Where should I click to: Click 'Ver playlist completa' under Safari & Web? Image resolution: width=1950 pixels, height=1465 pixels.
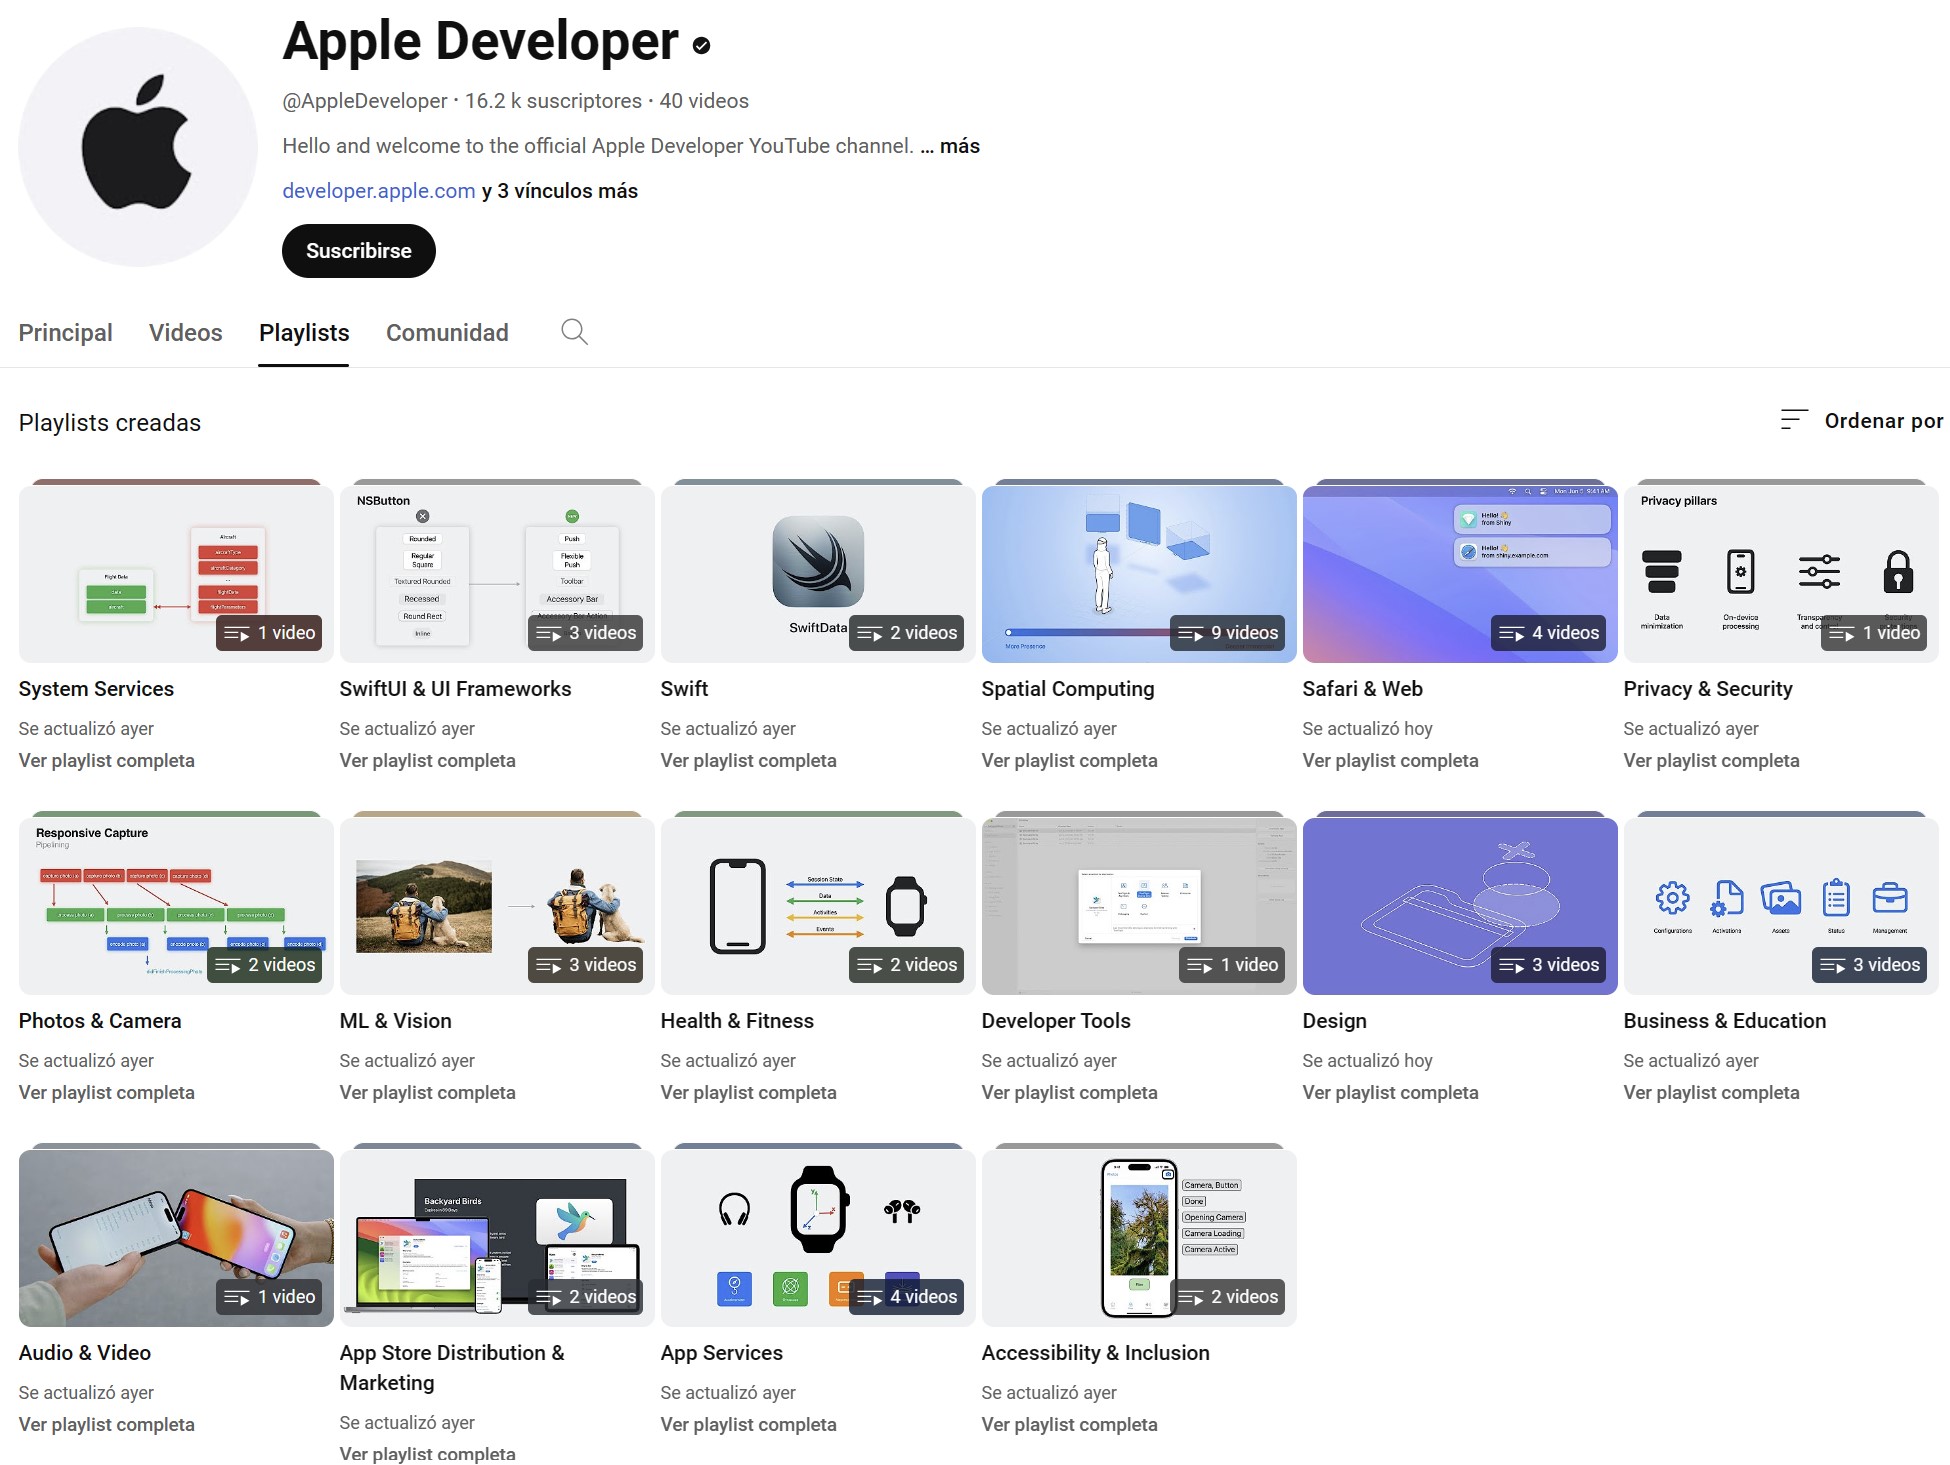click(x=1390, y=761)
